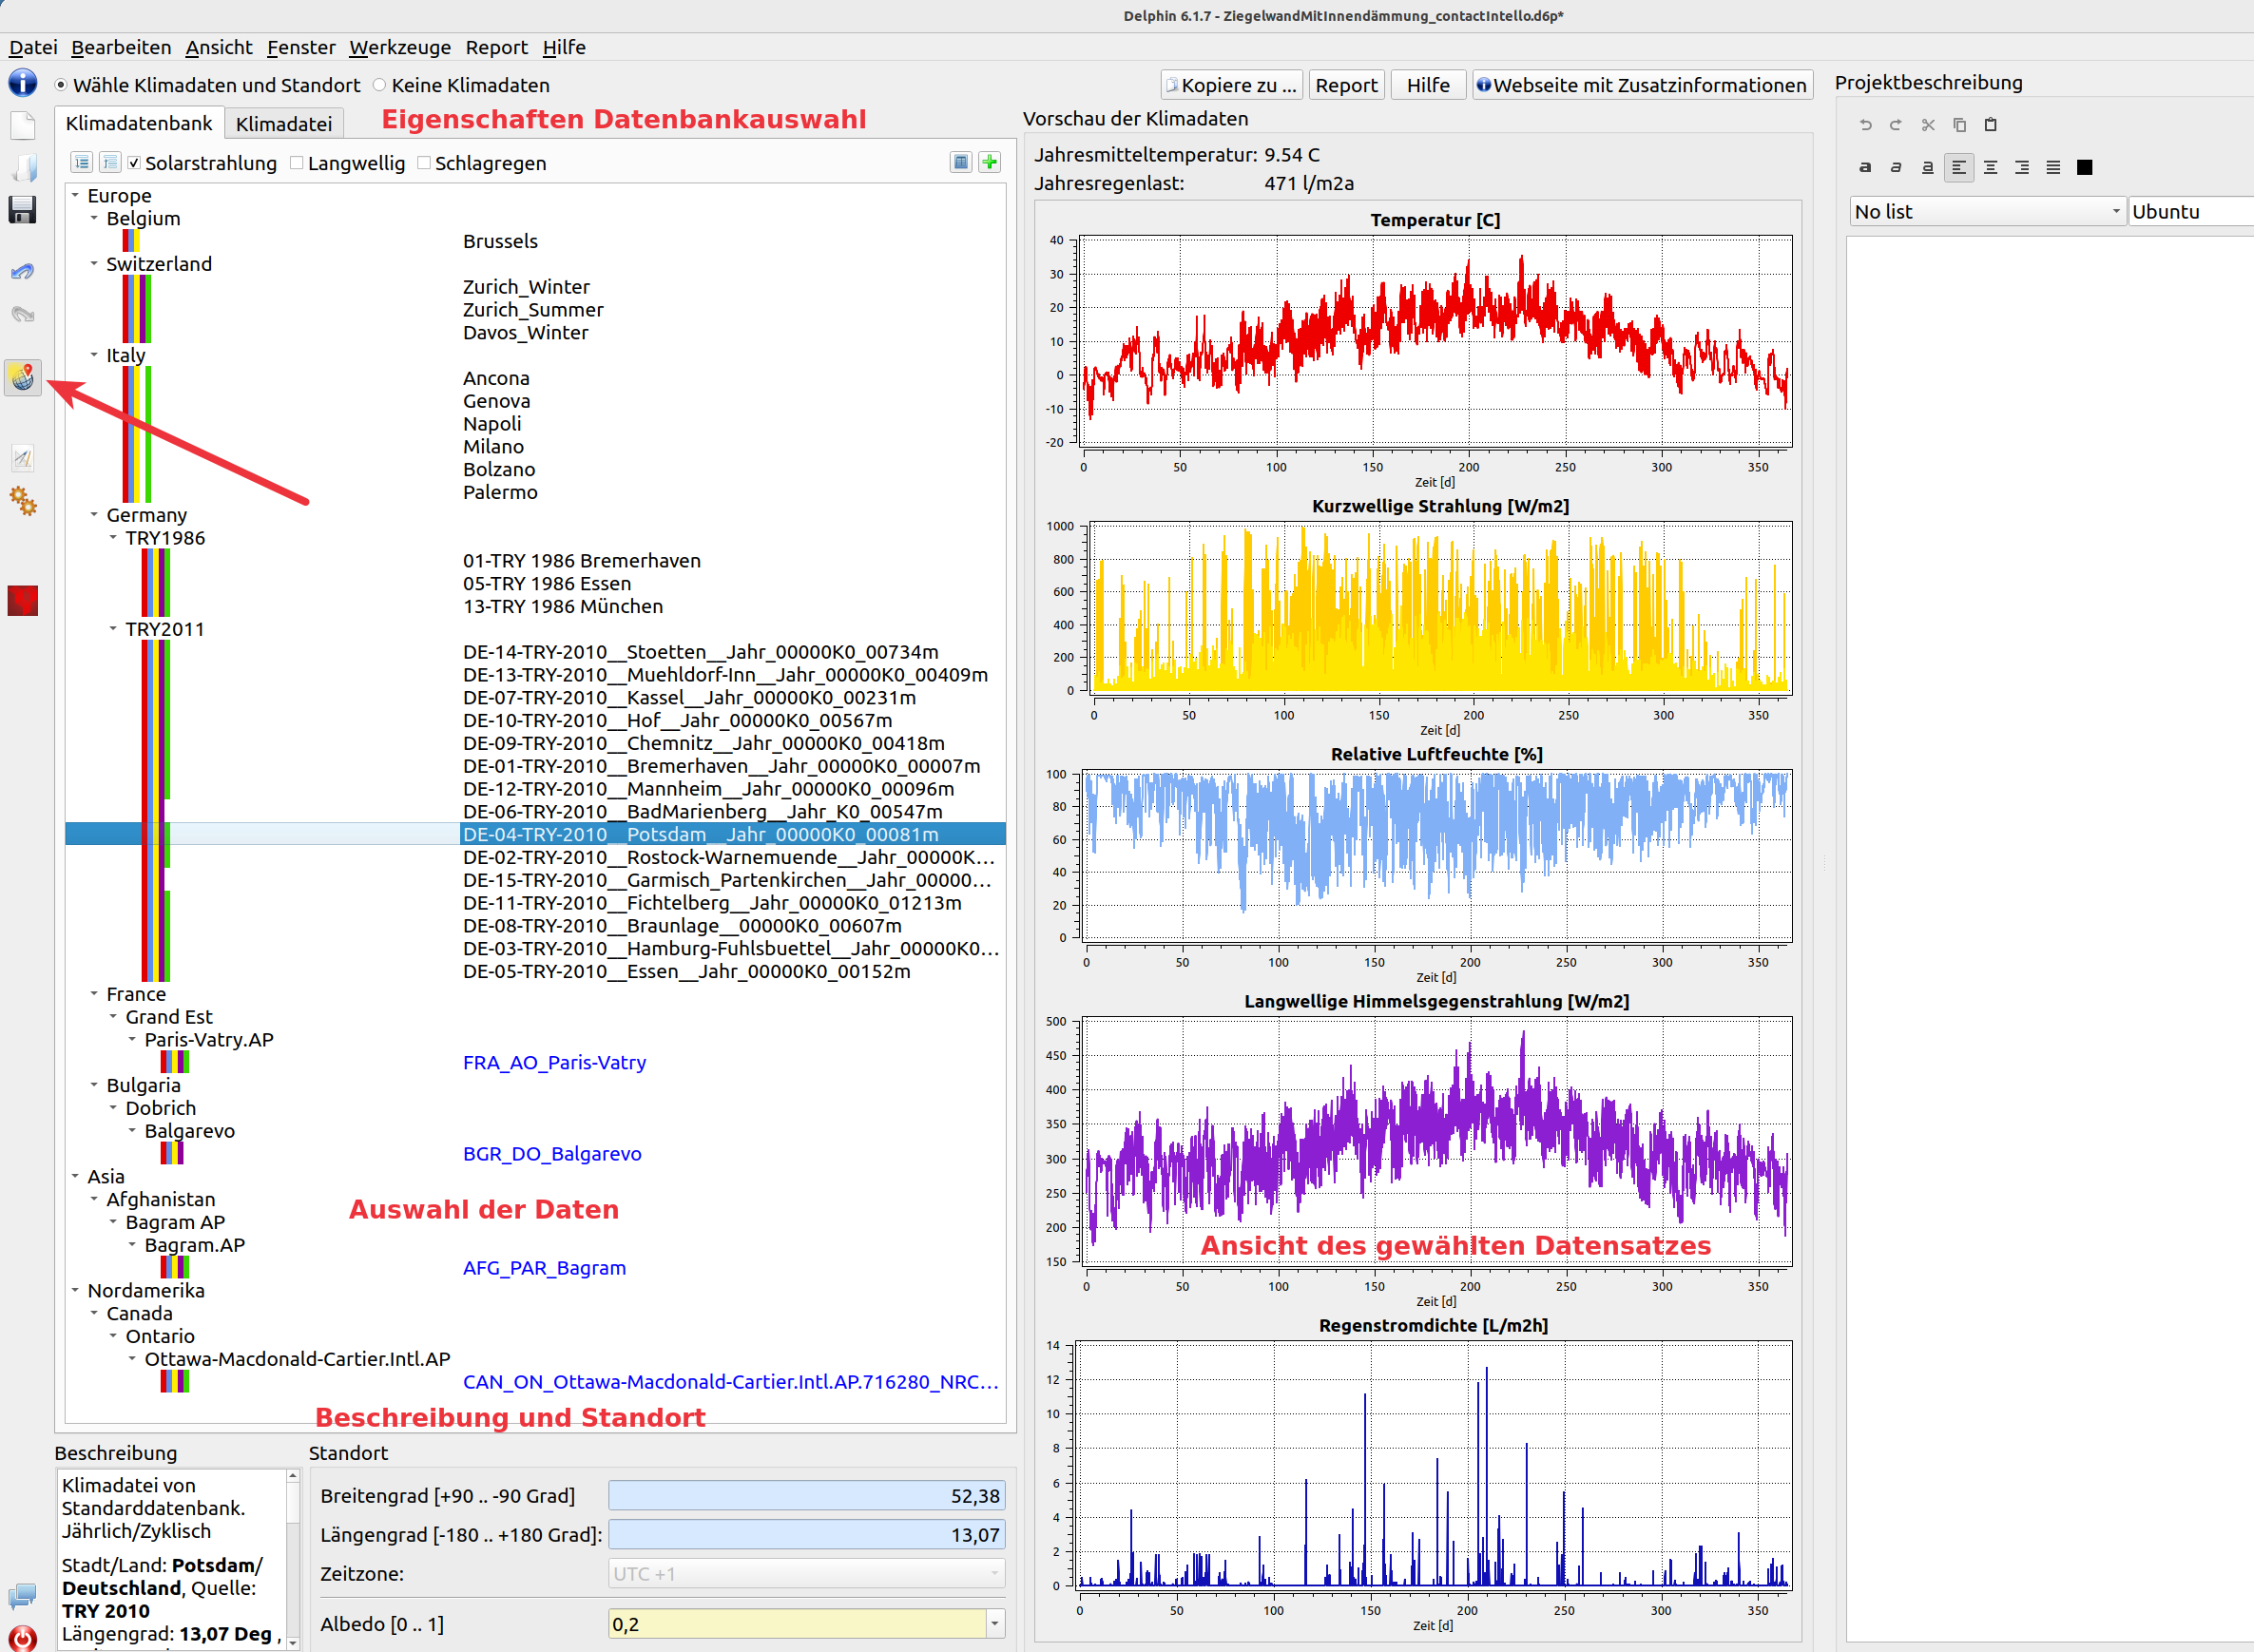Select '05-TRY 1986 Essen' in tree
2254x1652 pixels.
[547, 584]
